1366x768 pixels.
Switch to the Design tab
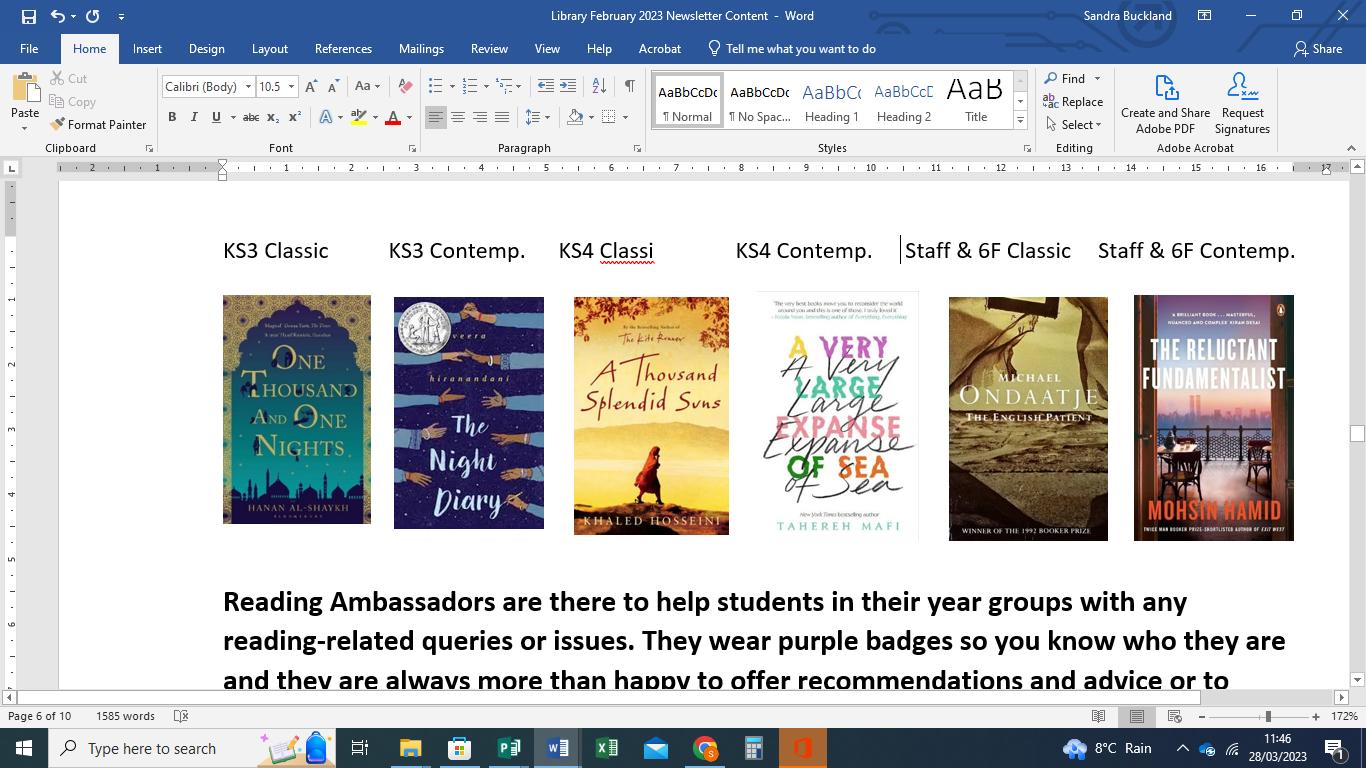[206, 48]
